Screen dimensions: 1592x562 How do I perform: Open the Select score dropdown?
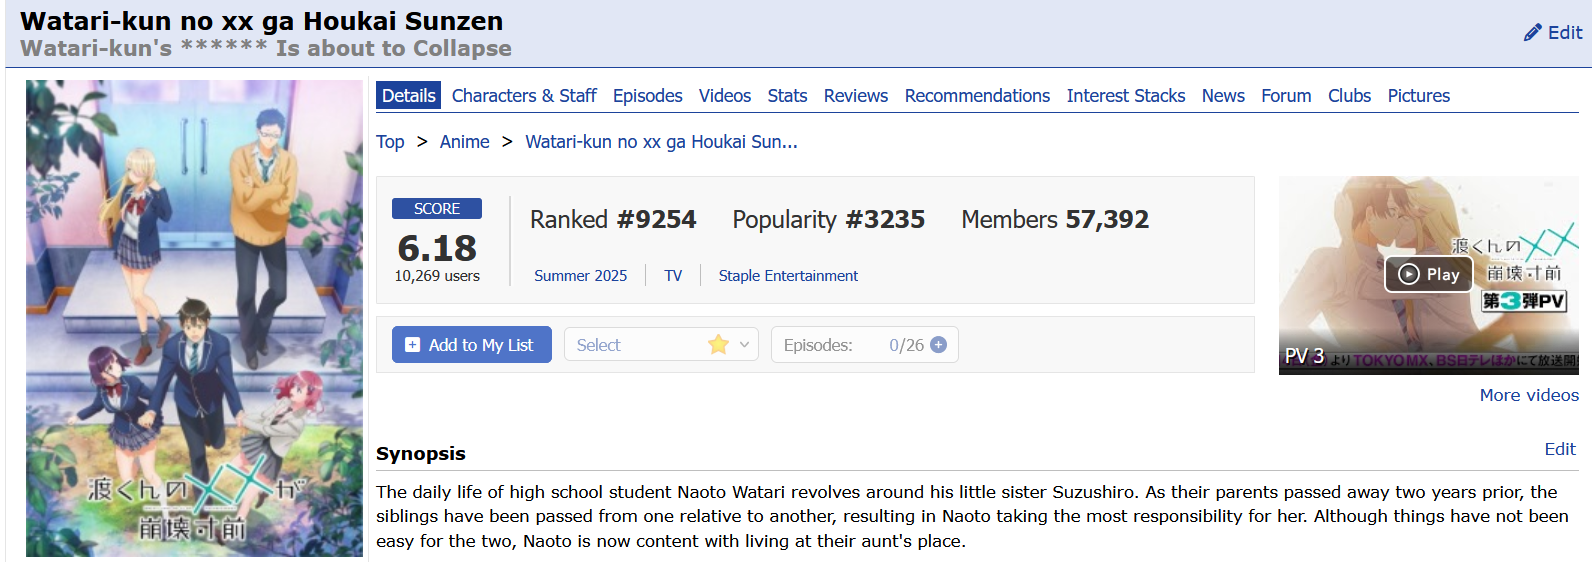pos(661,344)
